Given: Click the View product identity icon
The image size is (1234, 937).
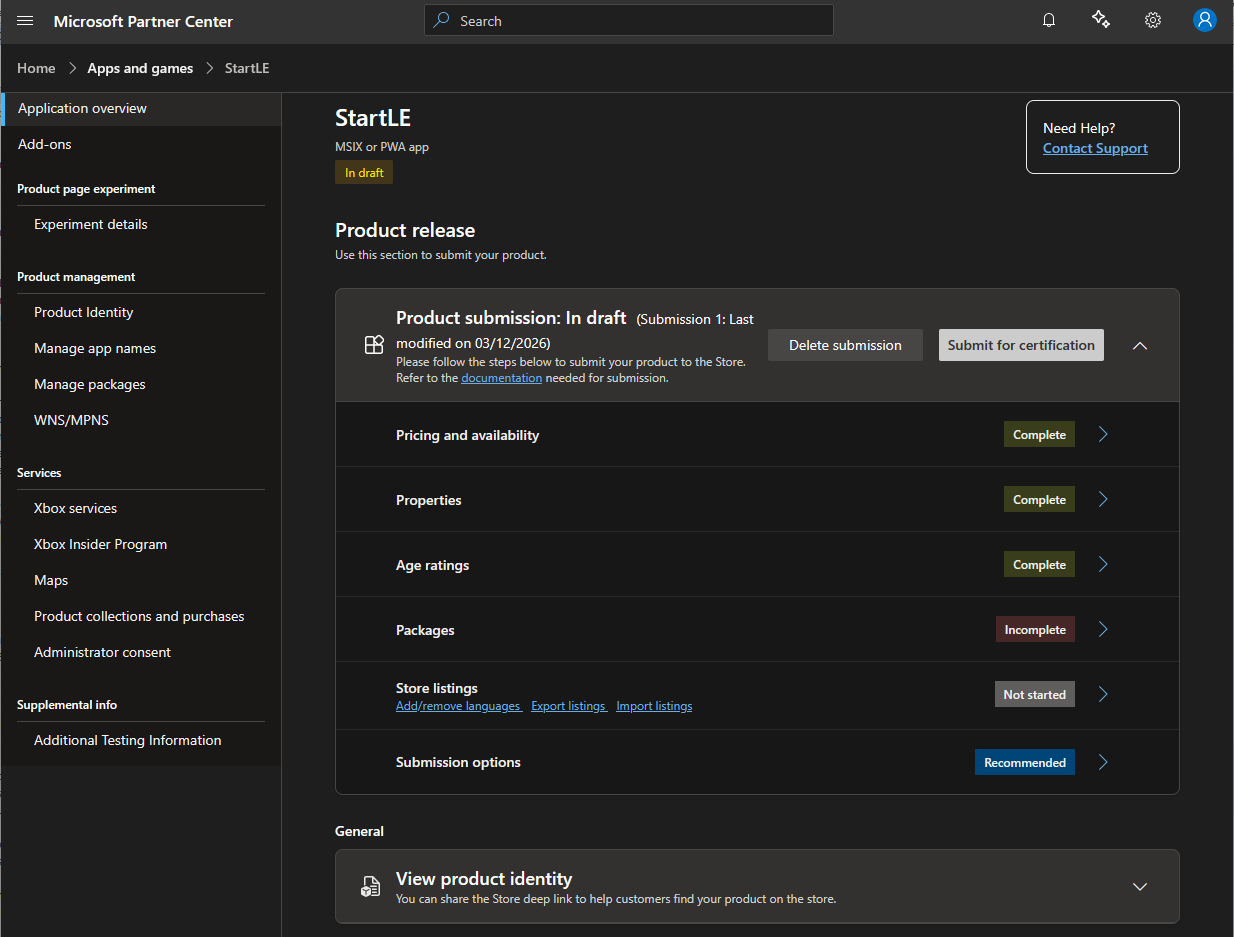Looking at the screenshot, I should (371, 886).
